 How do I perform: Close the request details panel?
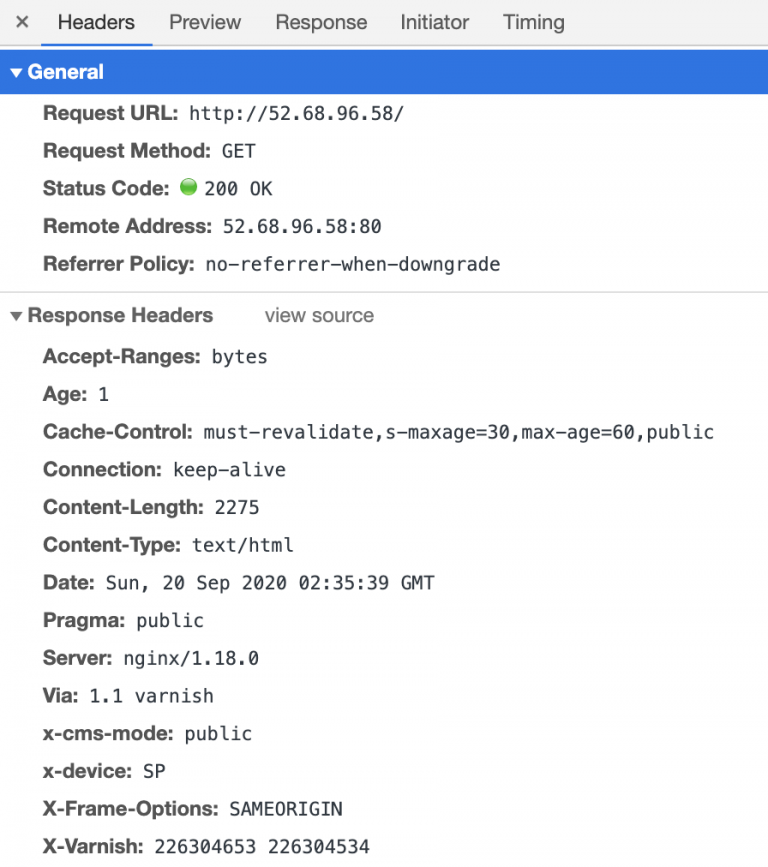point(22,22)
